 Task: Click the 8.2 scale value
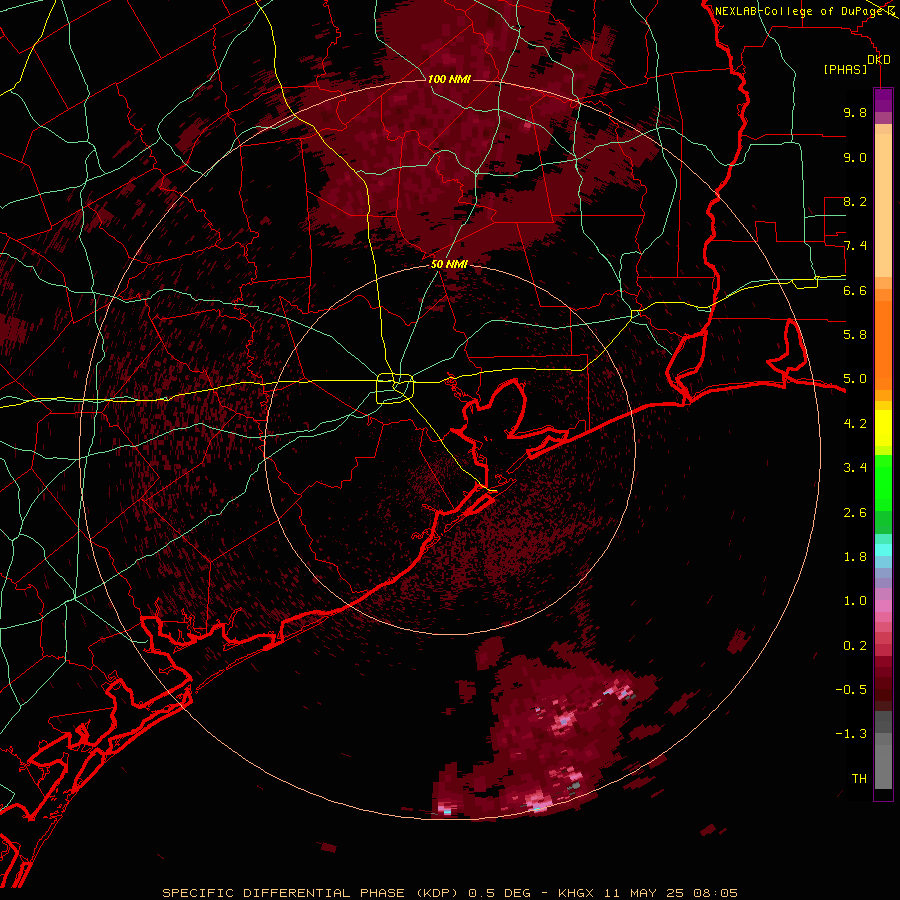tap(855, 201)
